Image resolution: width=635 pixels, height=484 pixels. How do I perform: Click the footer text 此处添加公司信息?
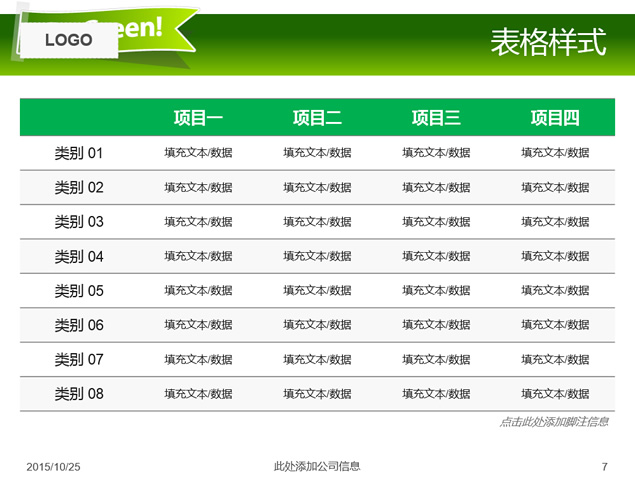coord(317,466)
